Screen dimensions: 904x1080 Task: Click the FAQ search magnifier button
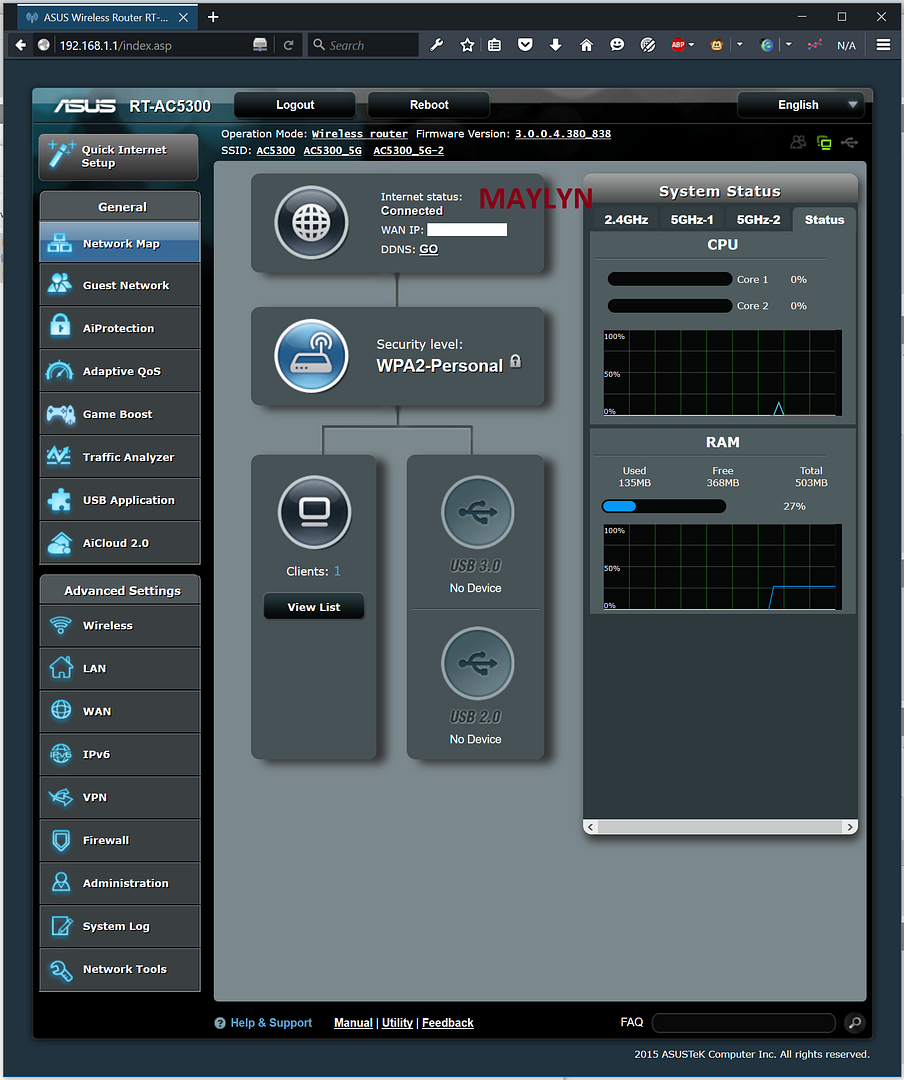click(854, 1023)
